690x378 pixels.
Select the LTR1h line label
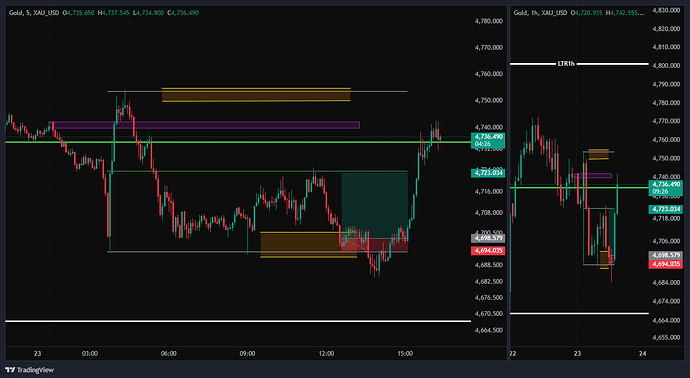click(566, 64)
